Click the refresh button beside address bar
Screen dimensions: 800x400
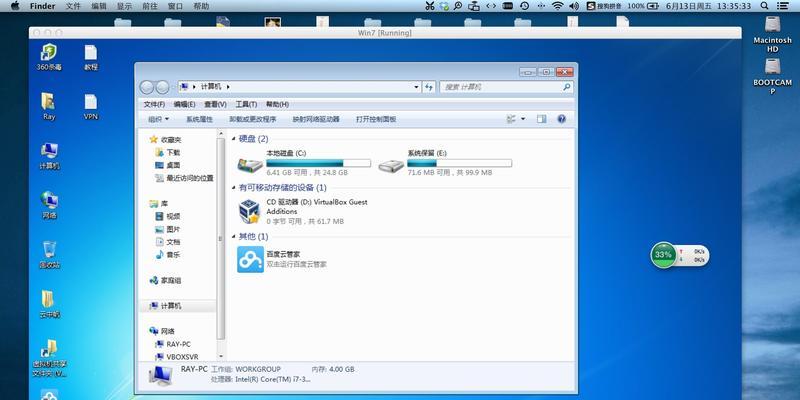coord(429,87)
